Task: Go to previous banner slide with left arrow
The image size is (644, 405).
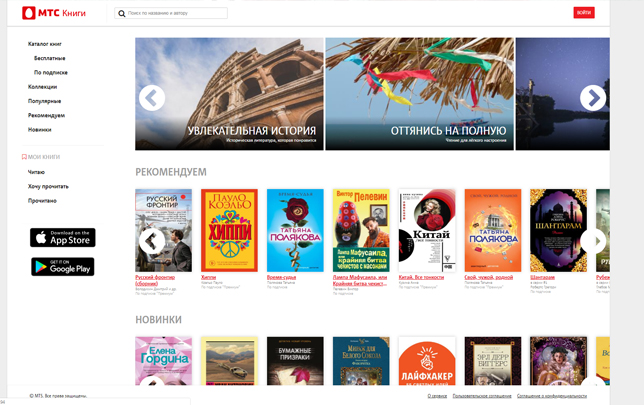Action: pos(152,97)
